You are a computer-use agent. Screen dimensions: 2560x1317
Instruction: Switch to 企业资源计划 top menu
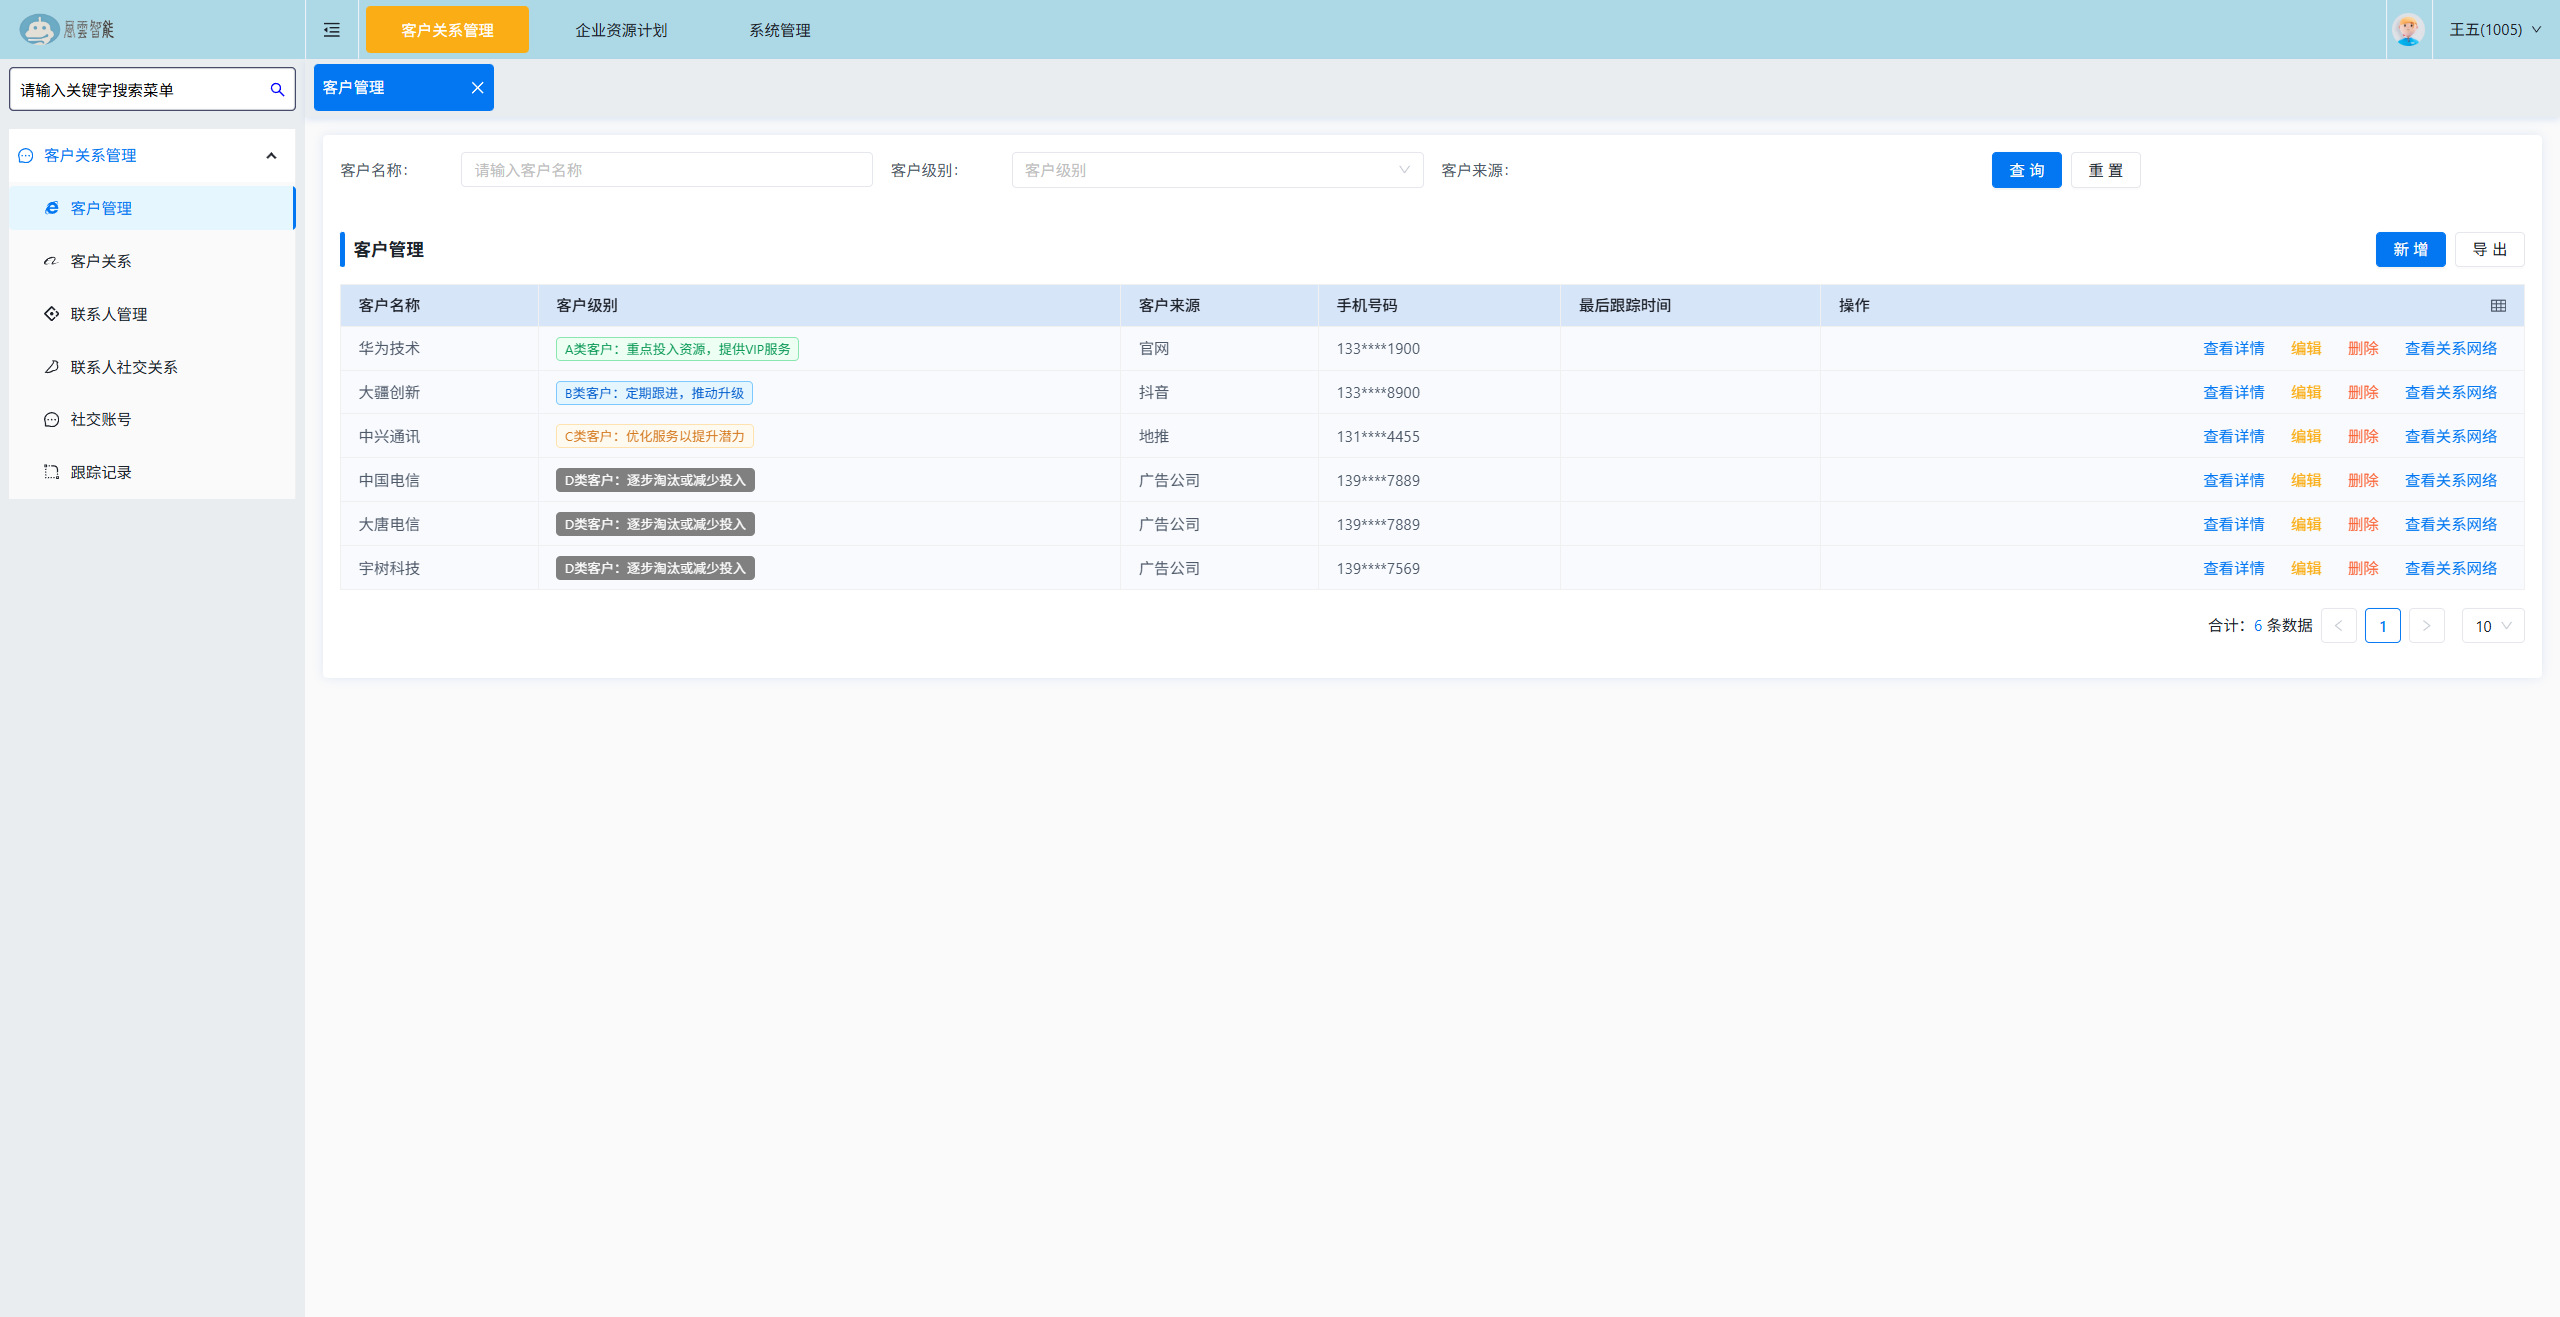[621, 30]
